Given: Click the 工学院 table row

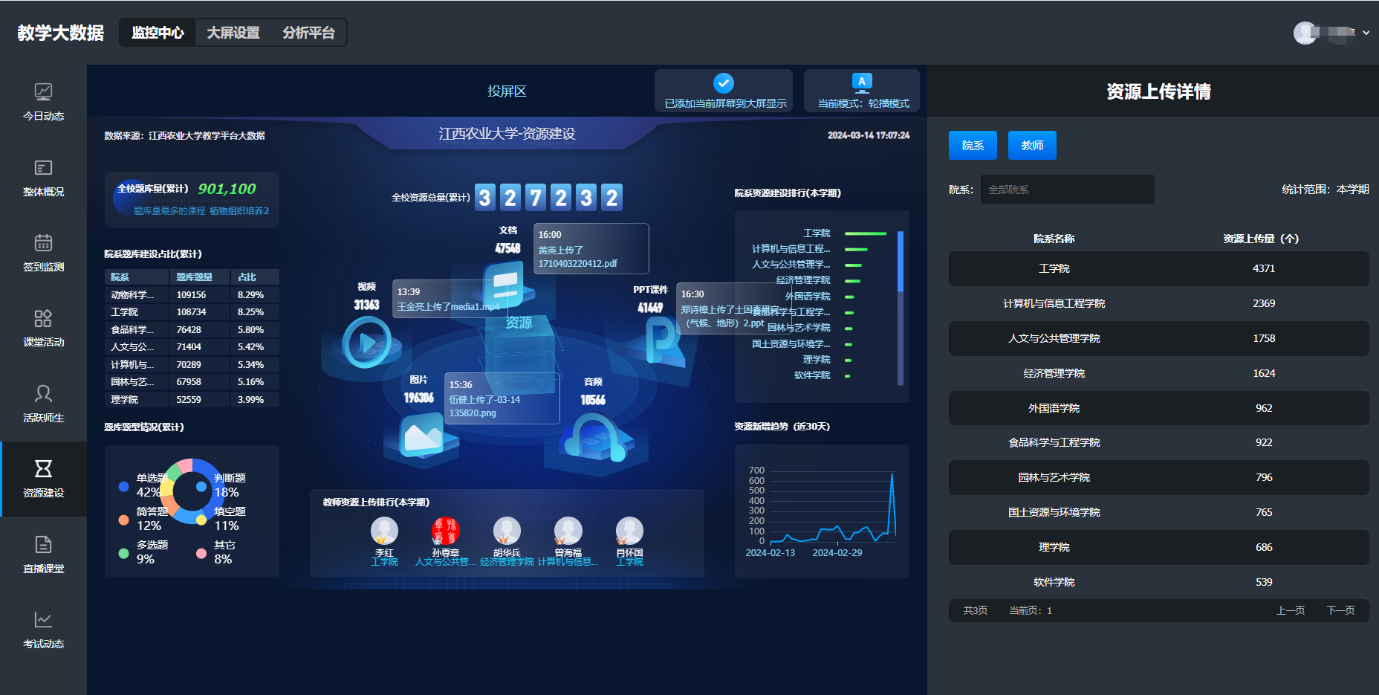Looking at the screenshot, I should click(1158, 268).
